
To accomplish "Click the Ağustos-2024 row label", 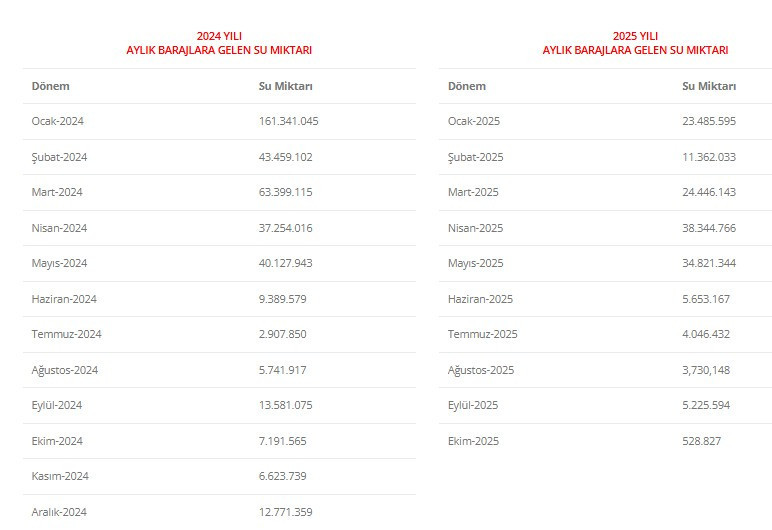I will click(65, 370).
